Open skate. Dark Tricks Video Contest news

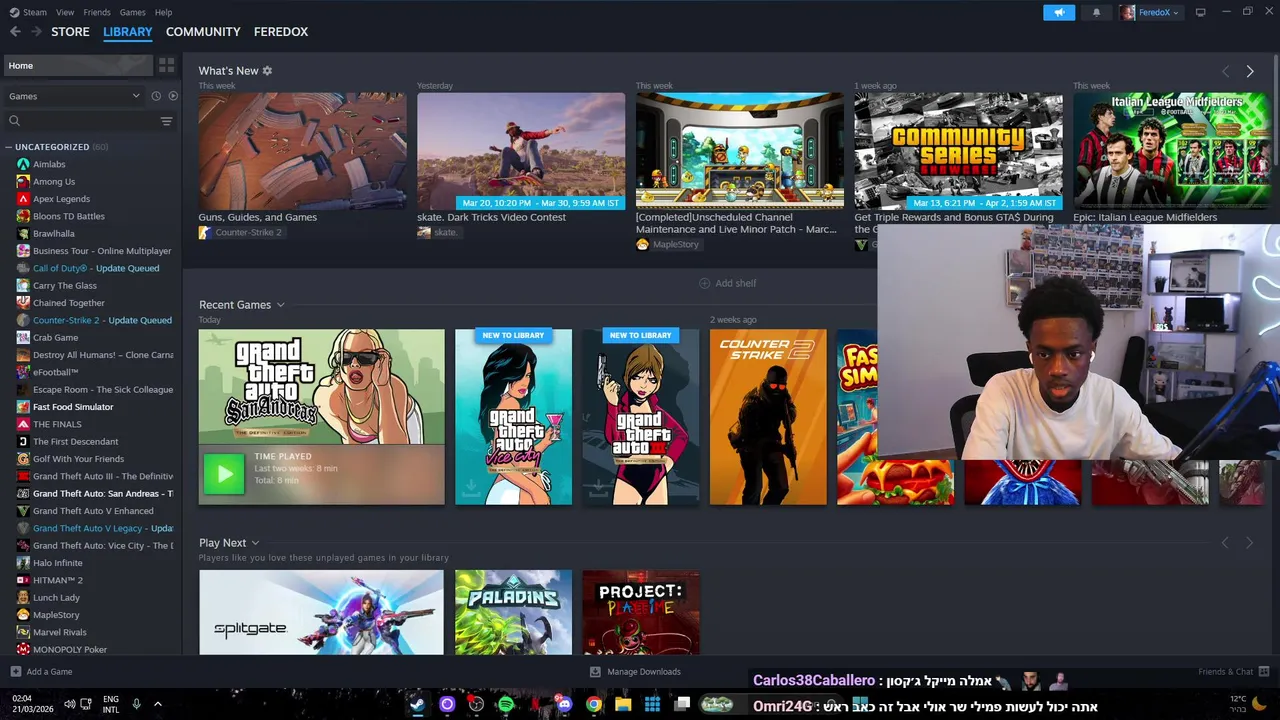[x=521, y=151]
